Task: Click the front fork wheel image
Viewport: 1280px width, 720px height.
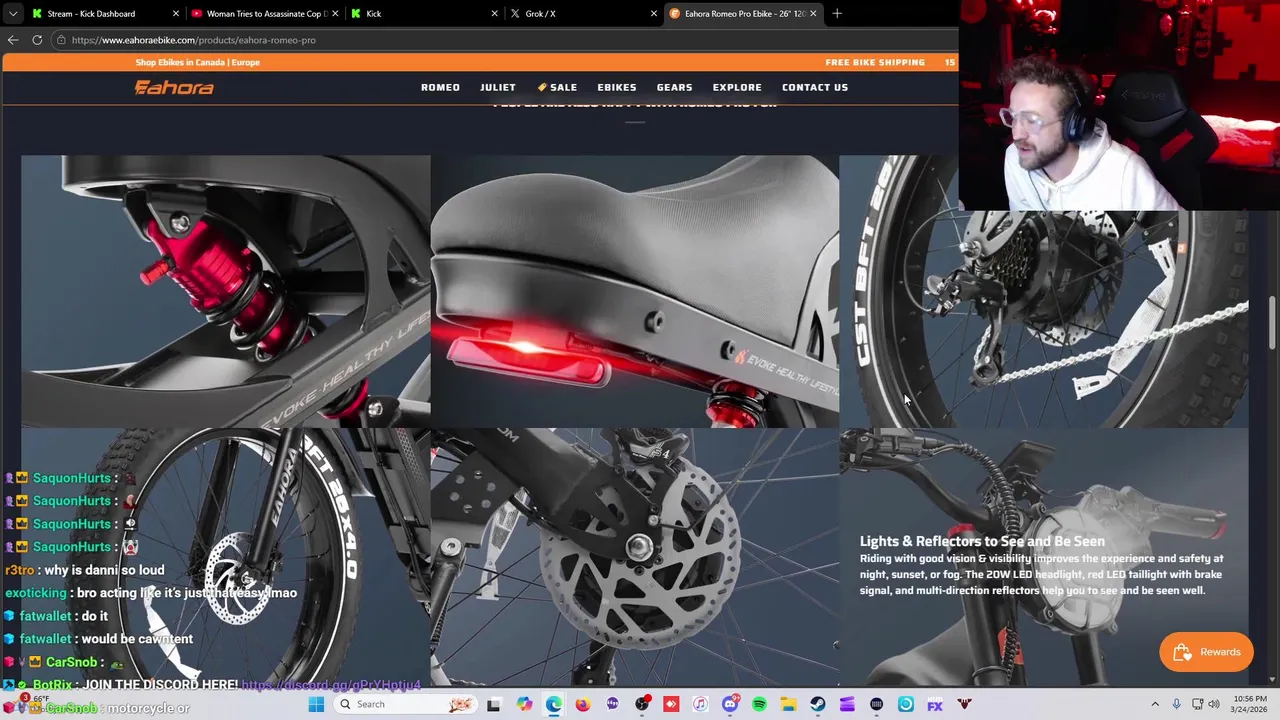Action: tap(225, 557)
